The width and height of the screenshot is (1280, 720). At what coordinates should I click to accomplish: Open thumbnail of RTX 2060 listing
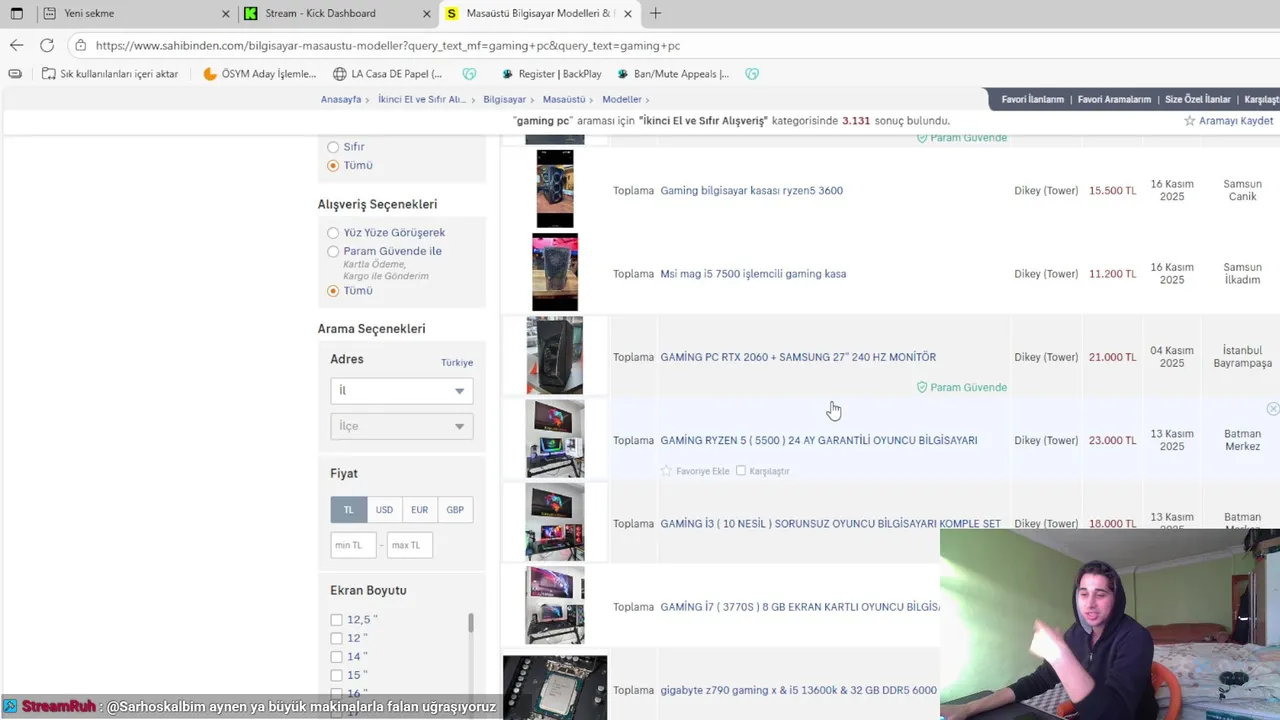(x=555, y=355)
